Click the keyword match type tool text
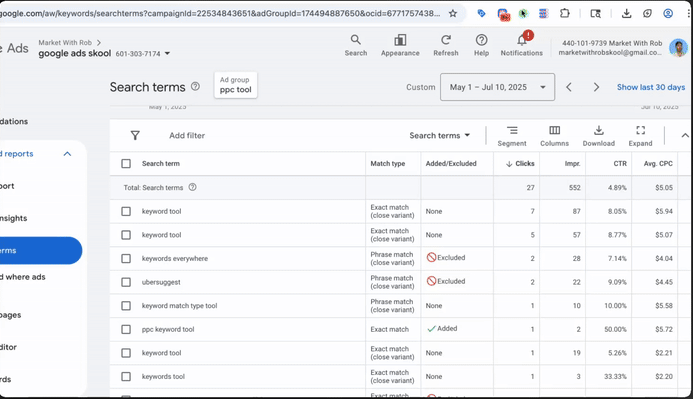 click(179, 306)
